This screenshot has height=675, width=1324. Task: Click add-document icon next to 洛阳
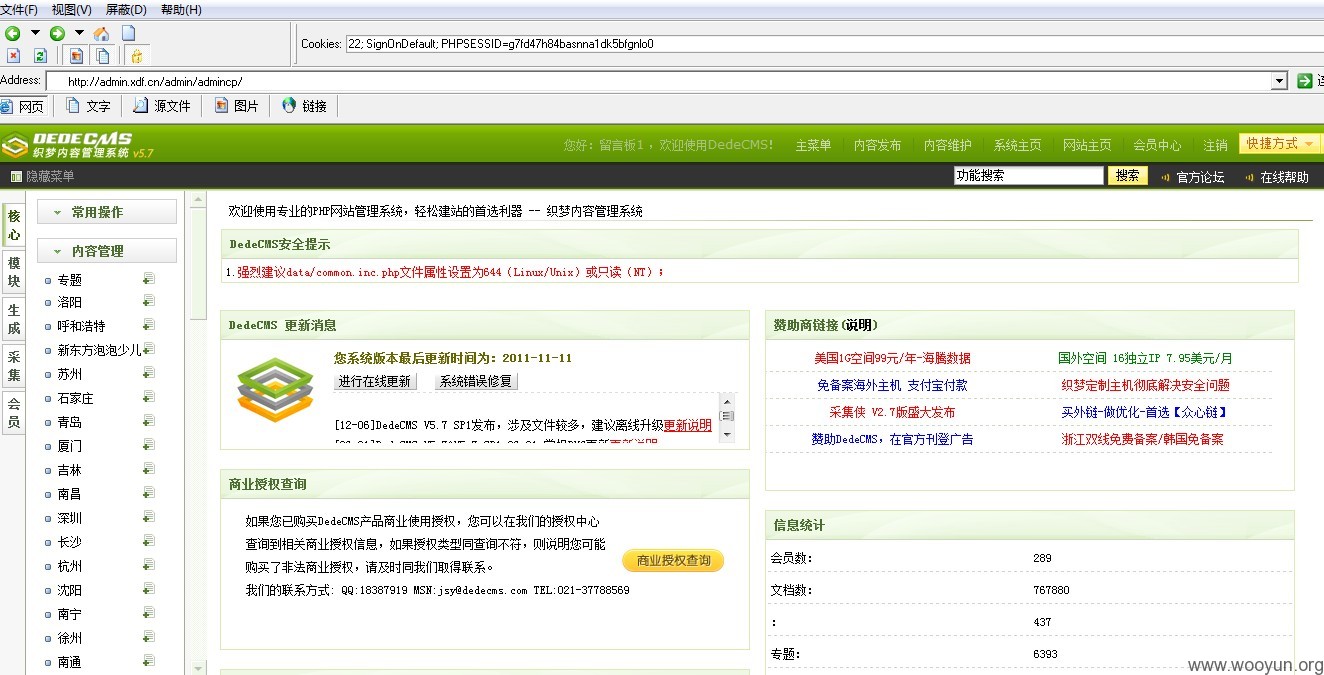pyautogui.click(x=148, y=301)
